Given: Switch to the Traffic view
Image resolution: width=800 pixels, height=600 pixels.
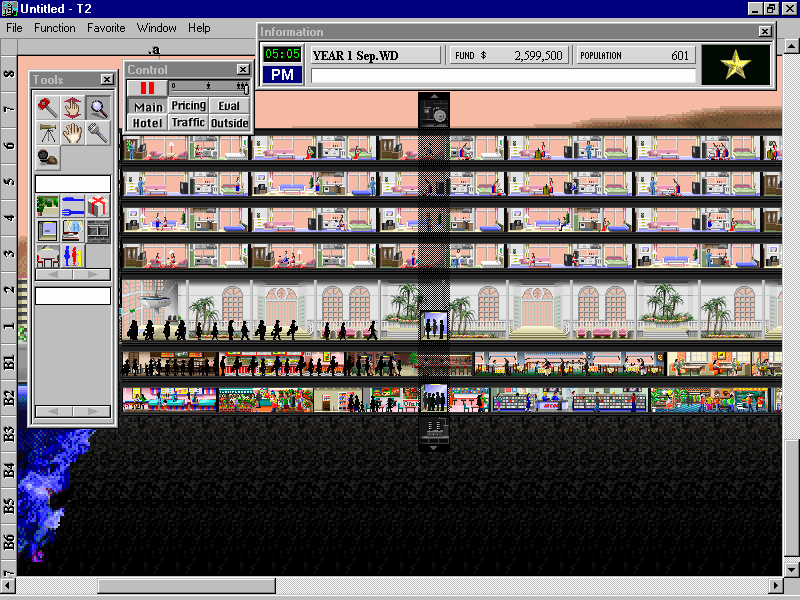Looking at the screenshot, I should 188,123.
